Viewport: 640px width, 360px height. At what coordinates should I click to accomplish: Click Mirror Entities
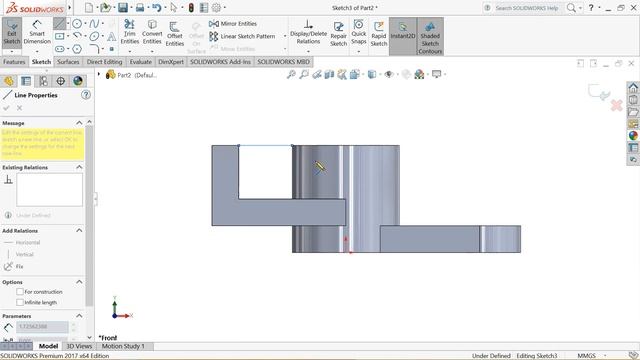point(233,24)
